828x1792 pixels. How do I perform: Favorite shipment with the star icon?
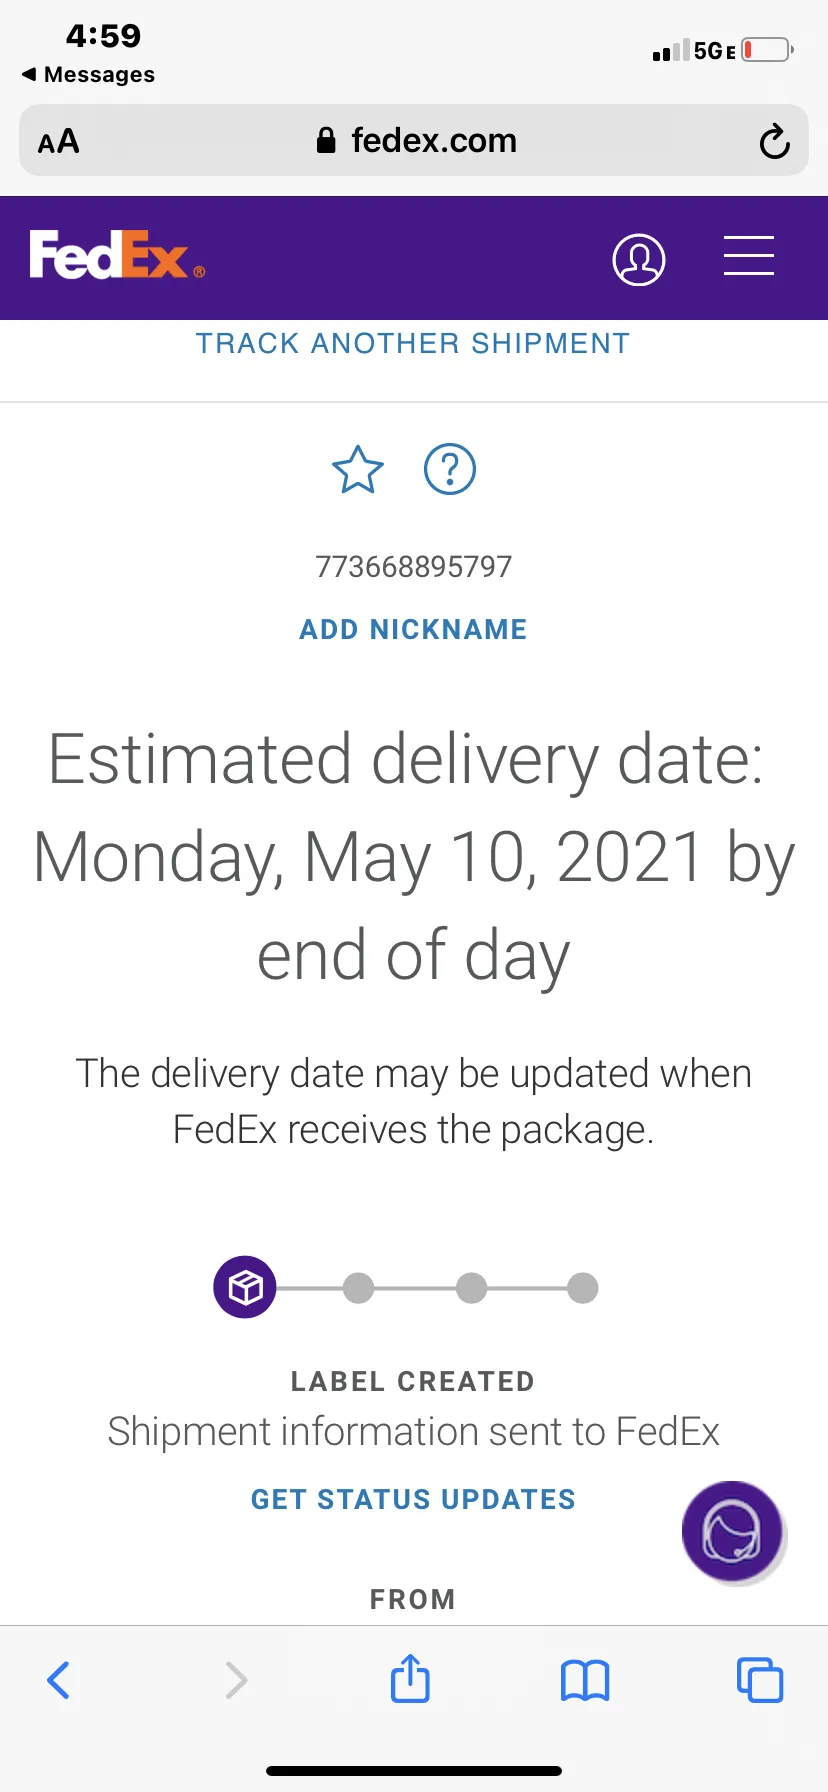pyautogui.click(x=358, y=469)
